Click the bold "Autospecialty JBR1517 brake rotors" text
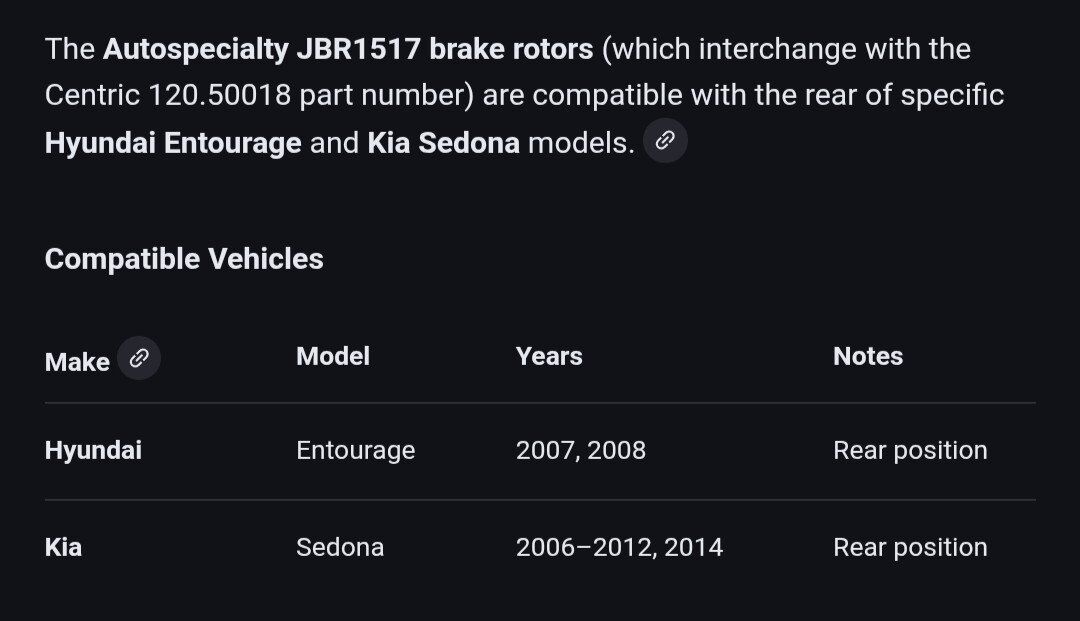Image resolution: width=1080 pixels, height=621 pixels. click(x=348, y=49)
